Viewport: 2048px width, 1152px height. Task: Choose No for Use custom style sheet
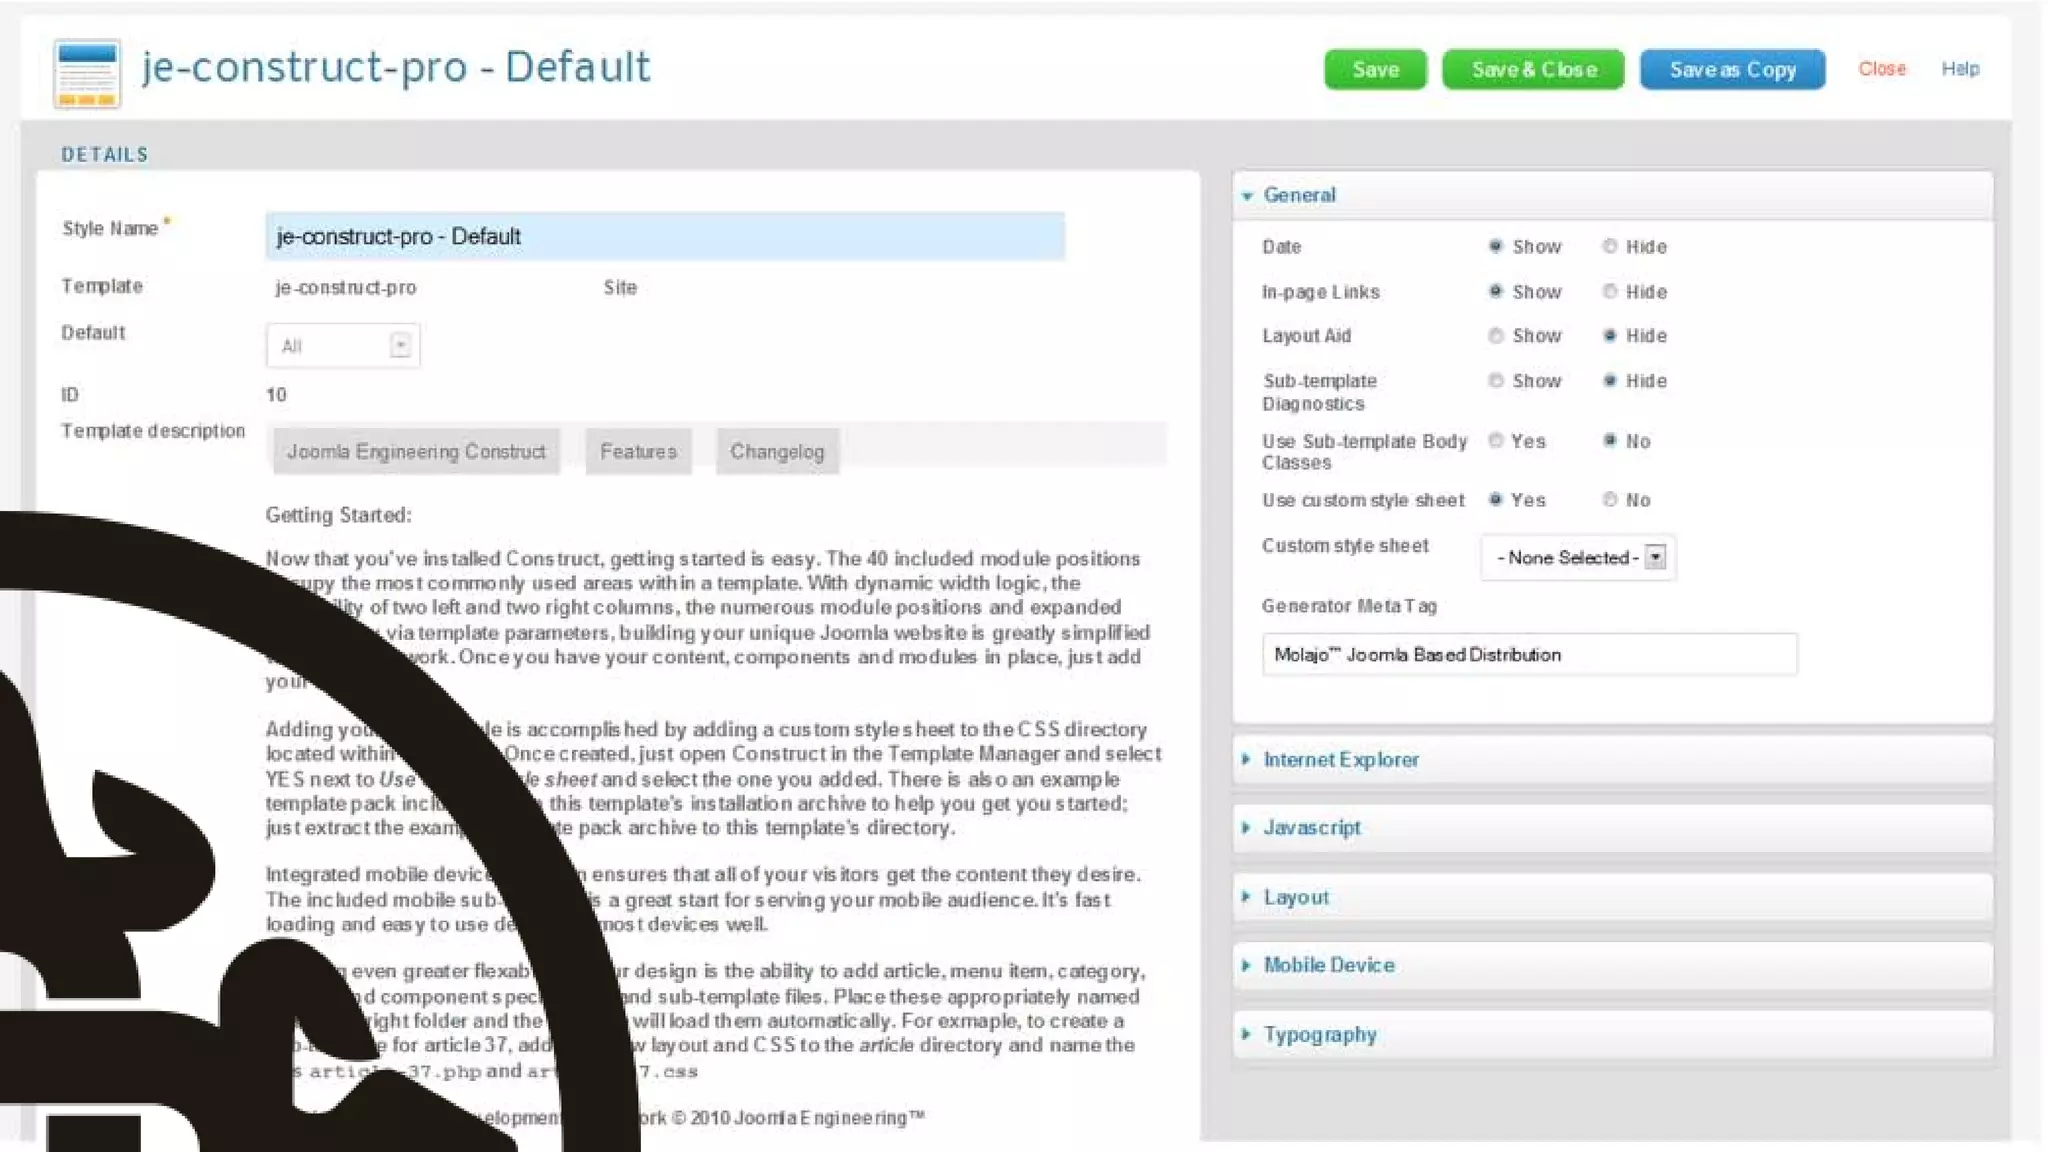[1609, 500]
